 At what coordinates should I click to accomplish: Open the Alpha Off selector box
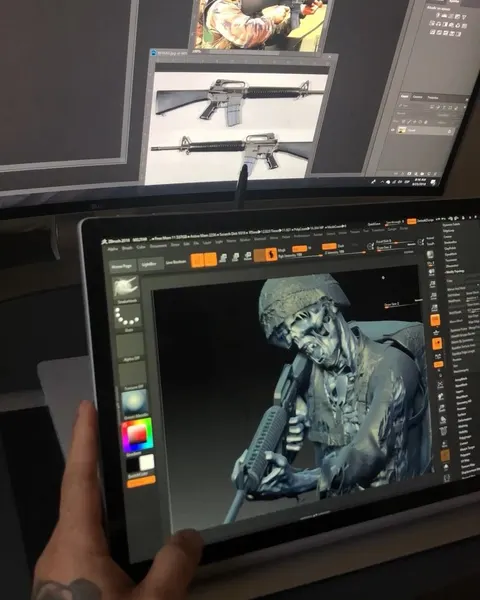(x=131, y=345)
